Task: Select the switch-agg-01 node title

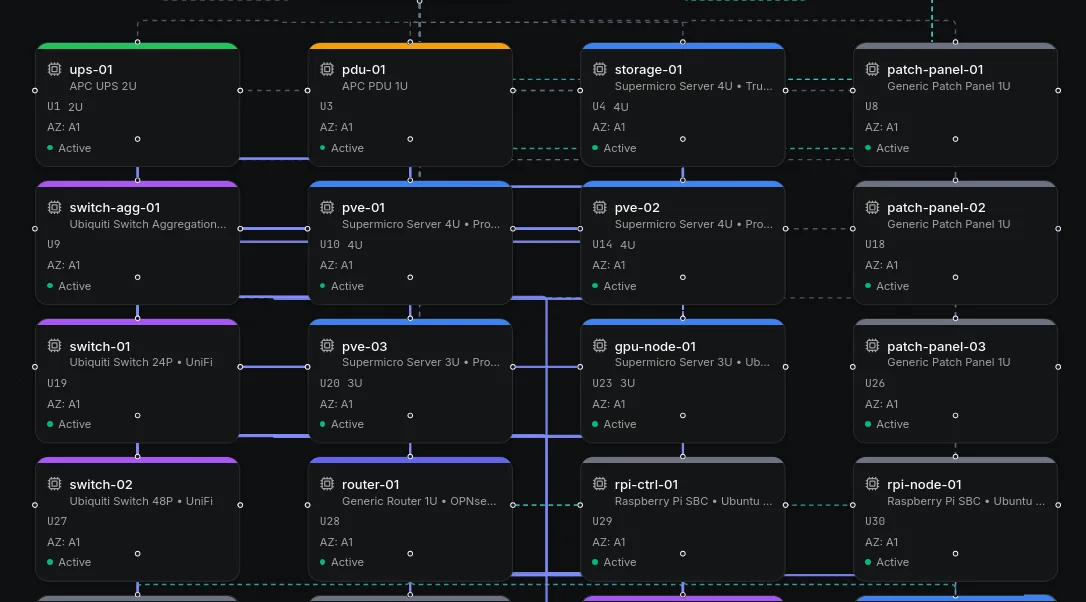Action: [115, 207]
